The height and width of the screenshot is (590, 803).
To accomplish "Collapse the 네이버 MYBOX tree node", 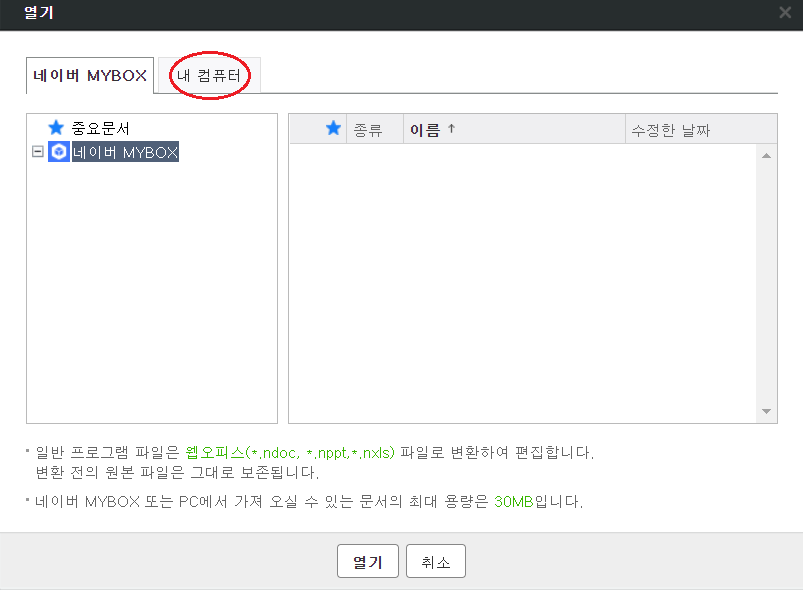I will click(37, 152).
